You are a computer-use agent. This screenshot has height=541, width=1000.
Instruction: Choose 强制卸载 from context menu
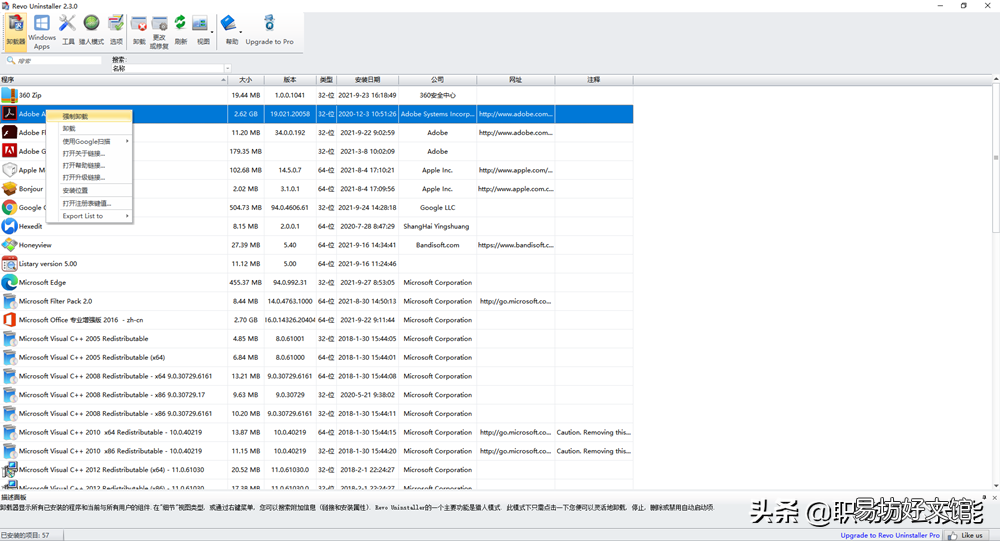89,116
